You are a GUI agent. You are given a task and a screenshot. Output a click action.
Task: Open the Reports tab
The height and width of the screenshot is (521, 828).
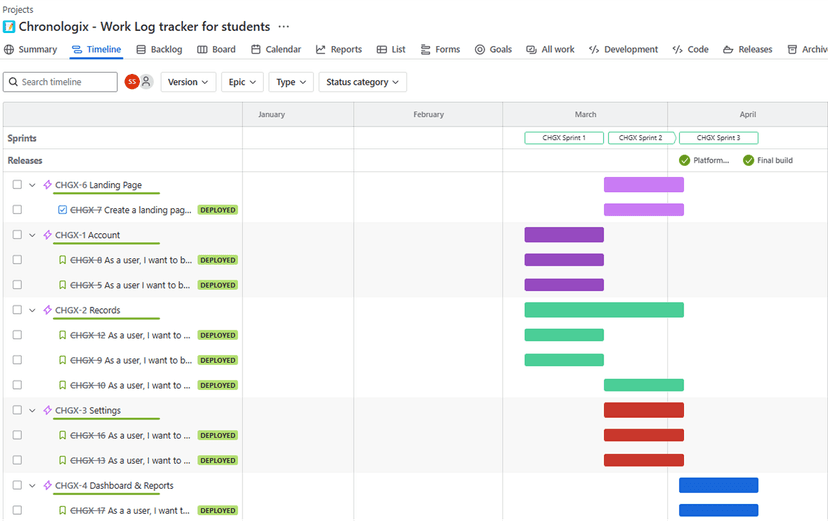tap(339, 49)
